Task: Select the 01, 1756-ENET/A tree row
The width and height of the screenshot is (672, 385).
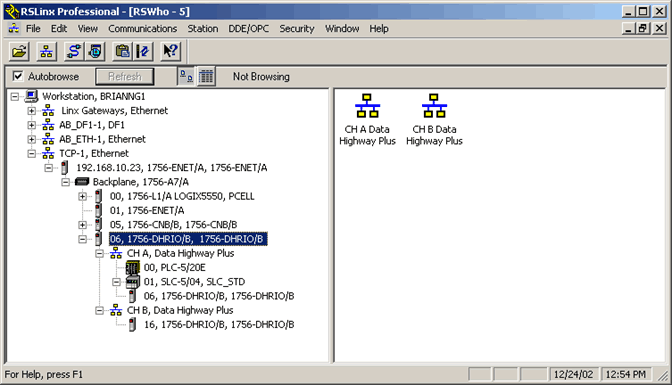Action: [147, 211]
